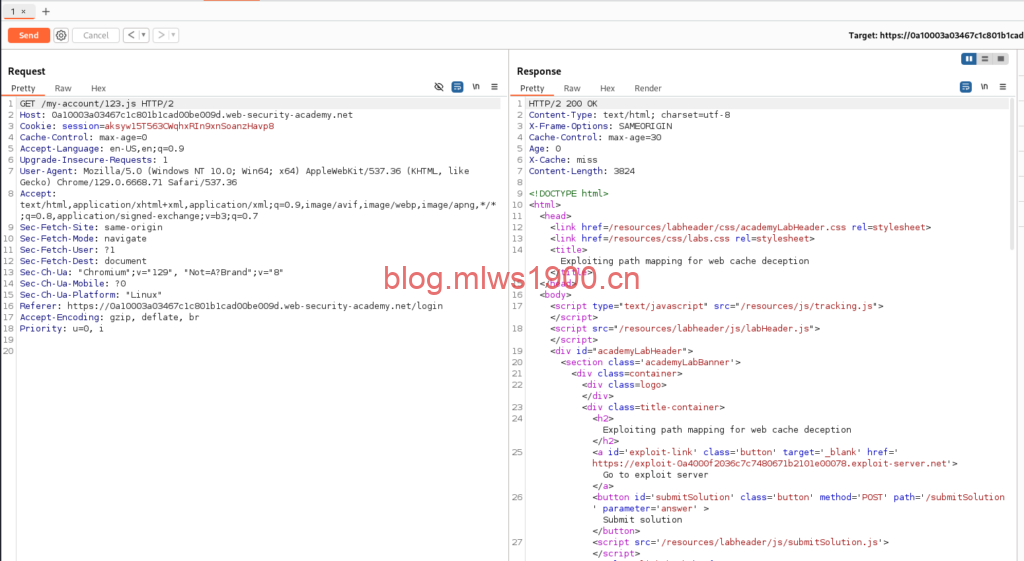The height and width of the screenshot is (561, 1024).
Task: Open history dropdown next to back arrow
Action: (x=144, y=35)
